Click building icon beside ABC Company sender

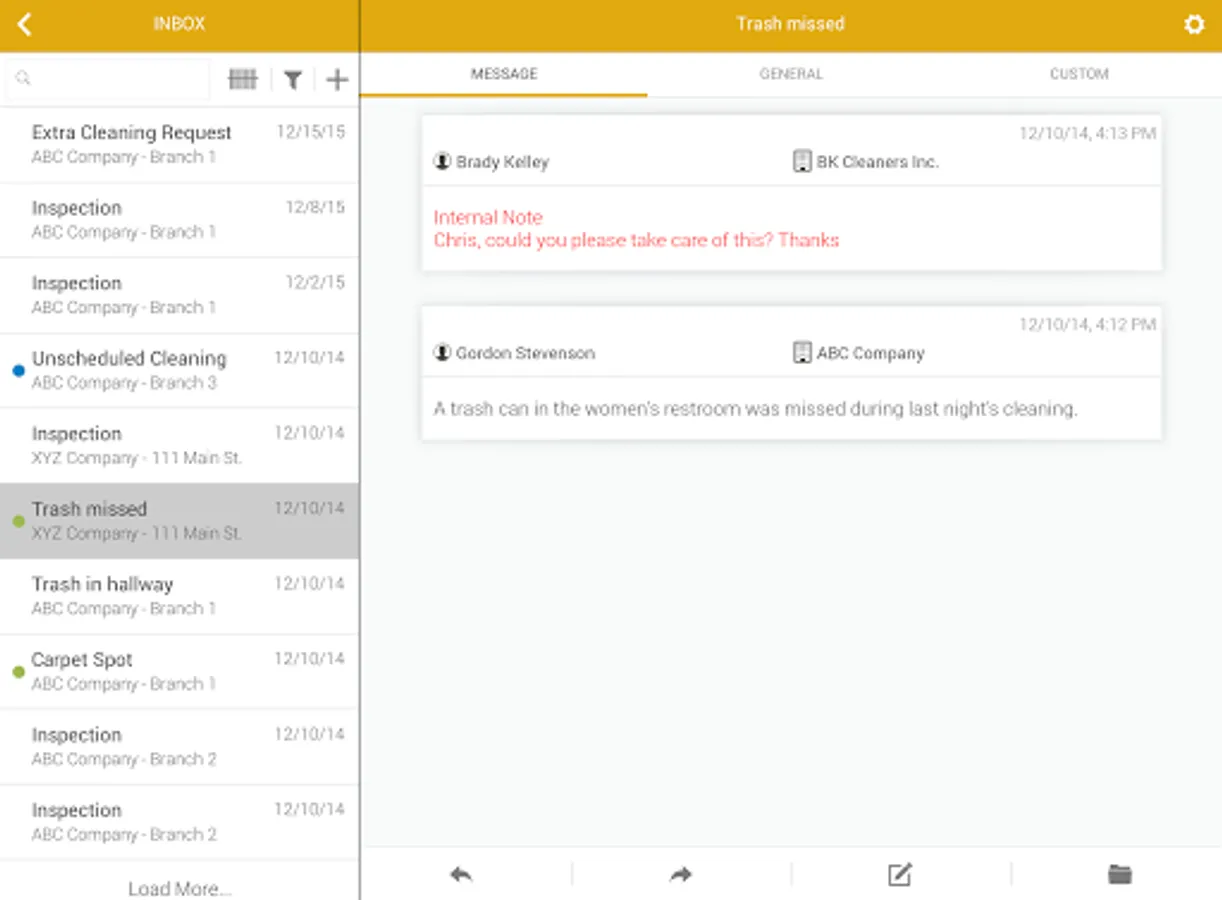point(801,352)
